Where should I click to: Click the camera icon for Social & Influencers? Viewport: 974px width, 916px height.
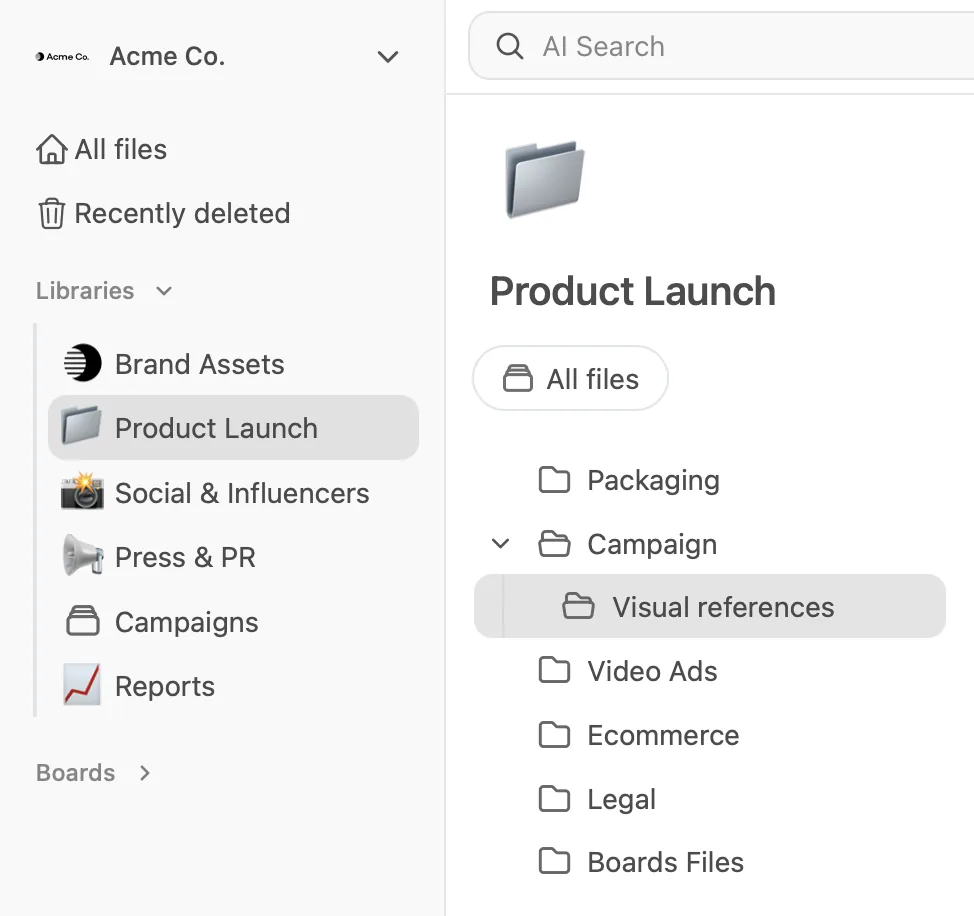click(82, 491)
